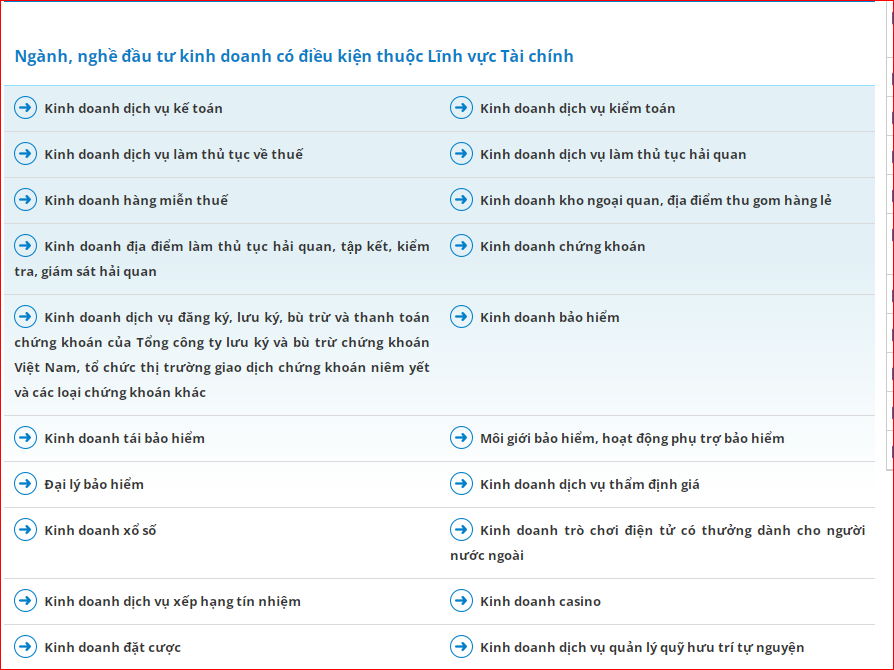The width and height of the screenshot is (894, 670).
Task: Select Kinh doanh tái bảo hiểm text
Action: [125, 438]
